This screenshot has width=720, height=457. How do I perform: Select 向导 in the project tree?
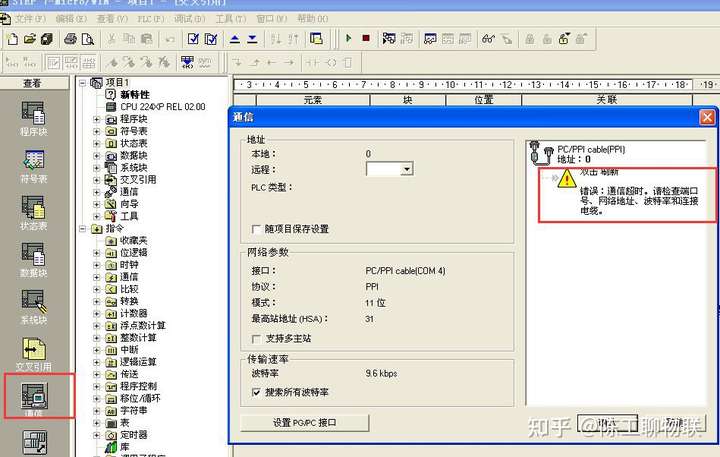(129, 204)
